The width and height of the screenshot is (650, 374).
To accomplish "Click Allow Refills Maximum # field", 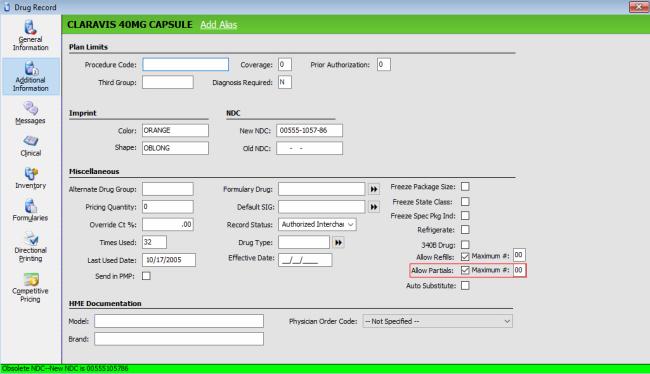I will click(519, 255).
